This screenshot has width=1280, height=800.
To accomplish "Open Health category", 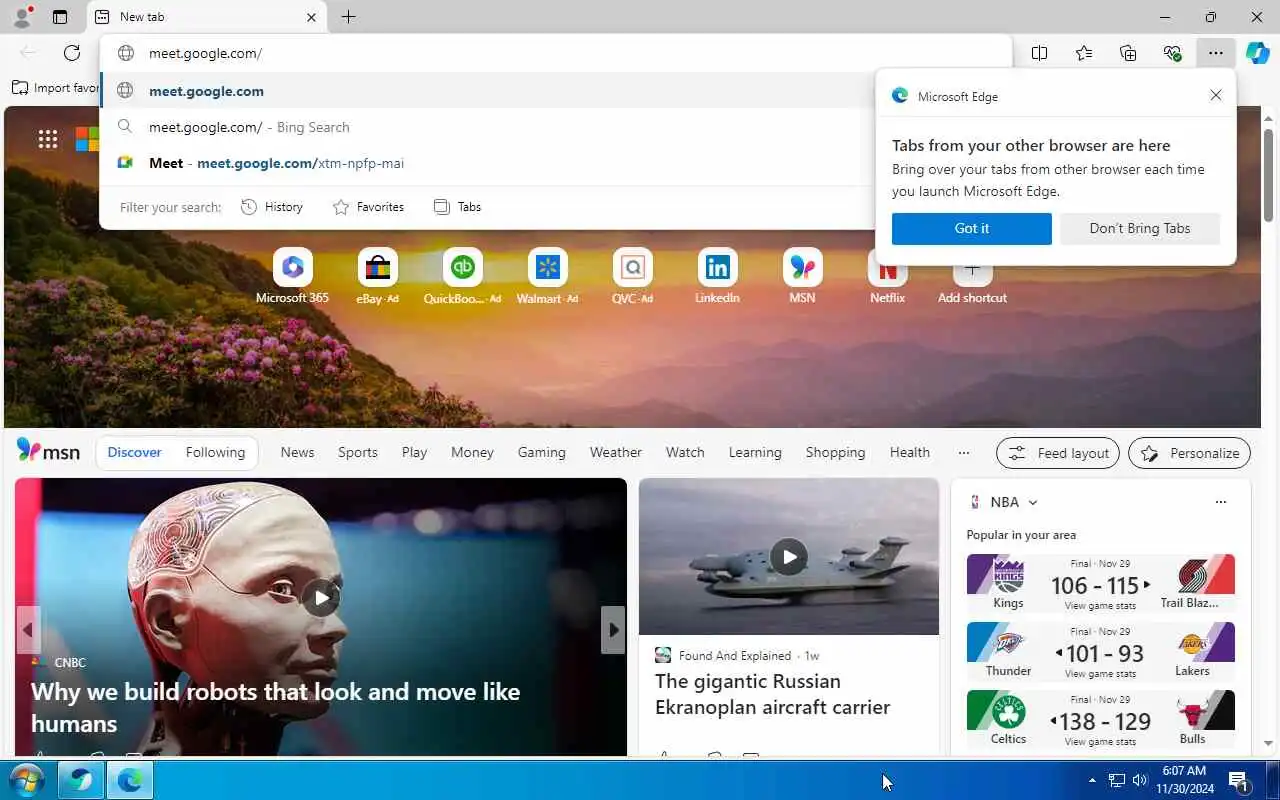I will [x=910, y=452].
